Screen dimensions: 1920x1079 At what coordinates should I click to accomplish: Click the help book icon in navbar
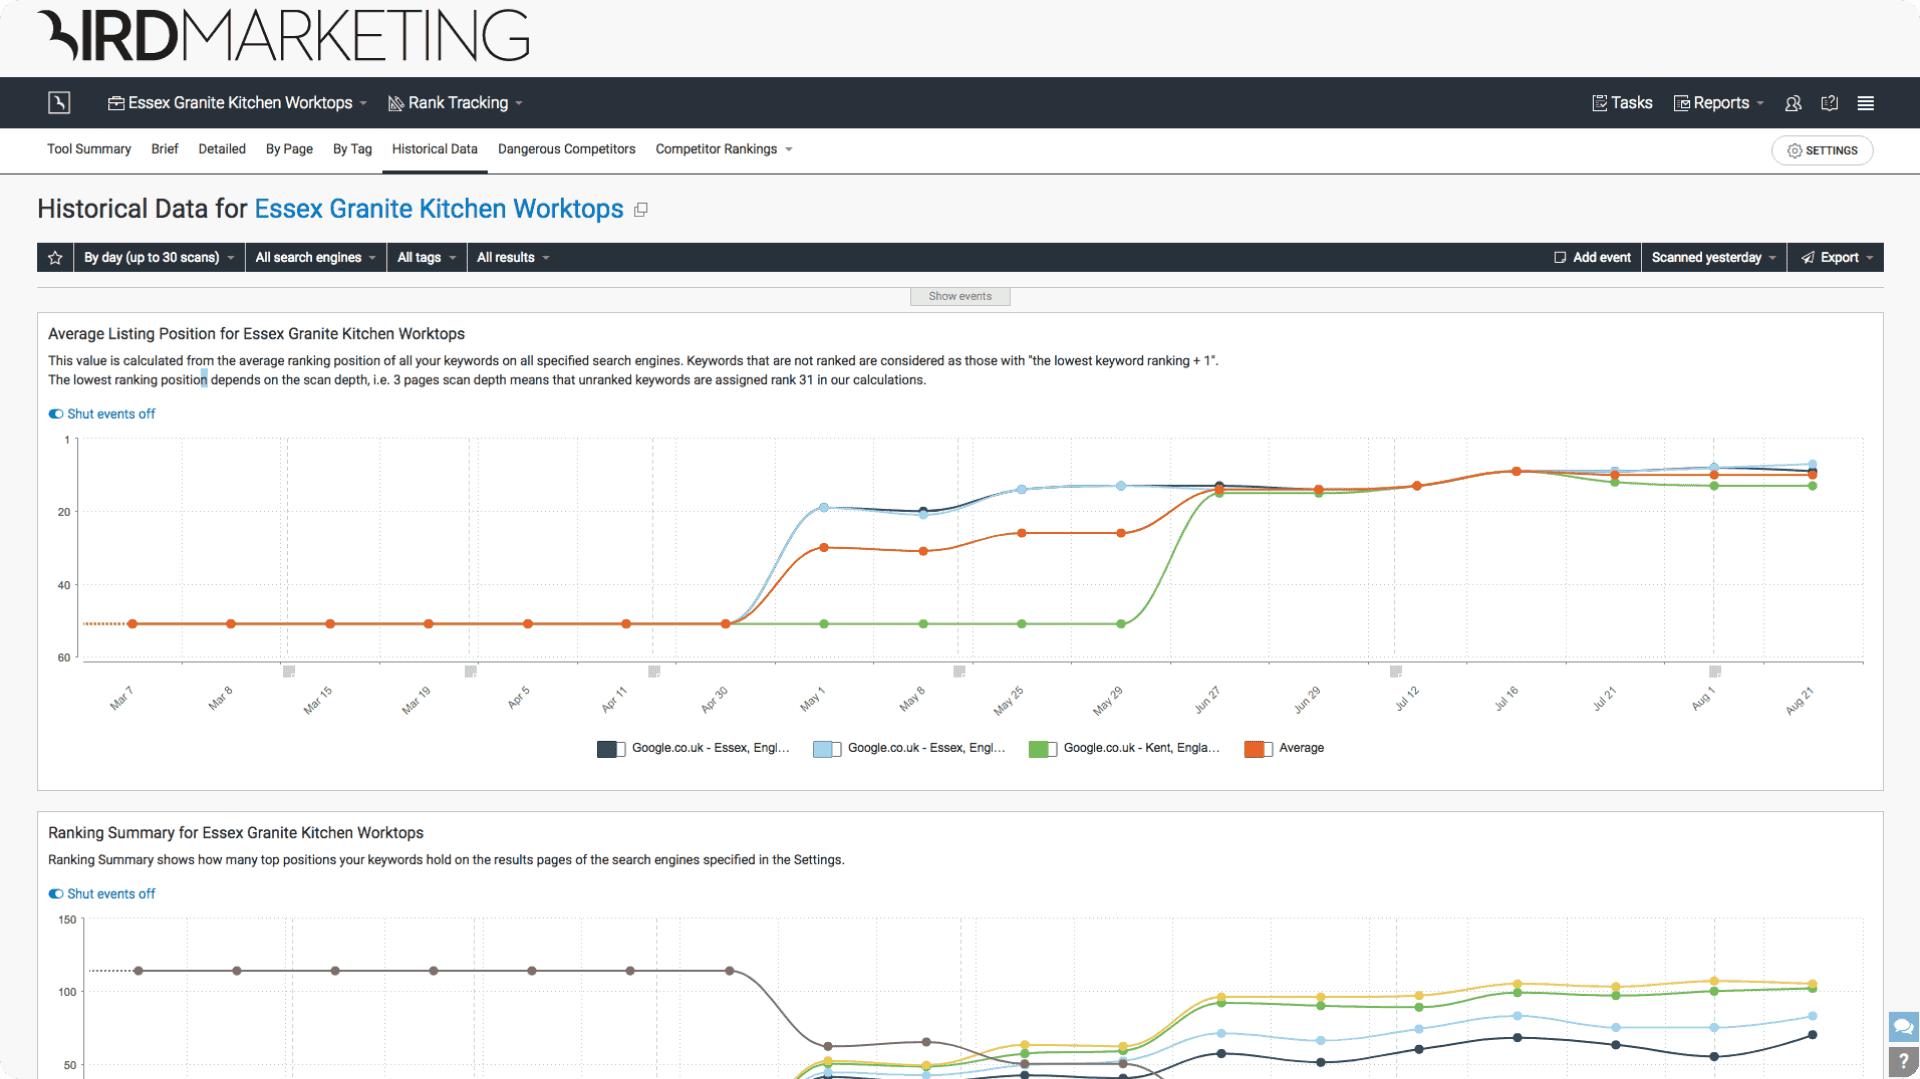(x=1829, y=103)
